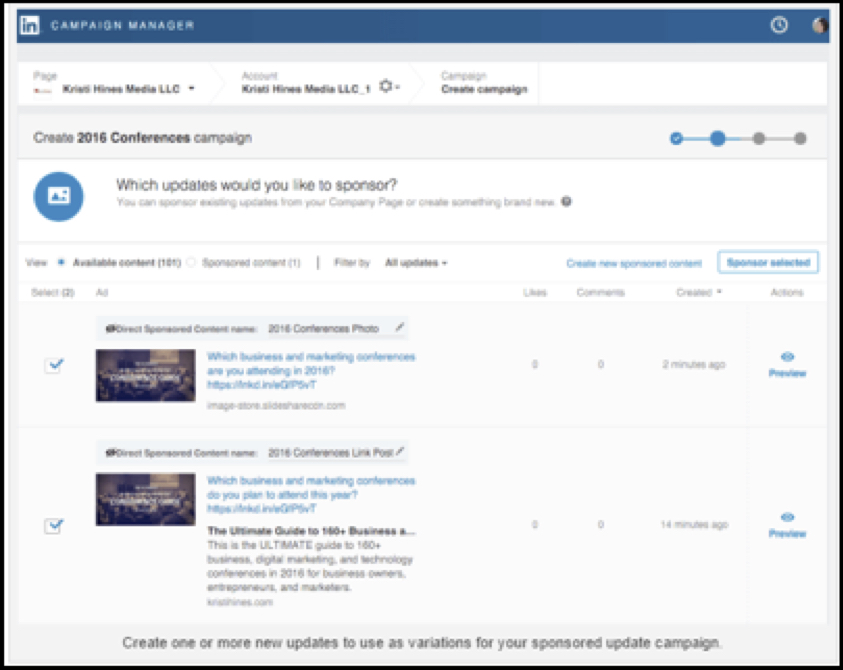
Task: Click the sponsored content image icon circle
Action: point(59,196)
